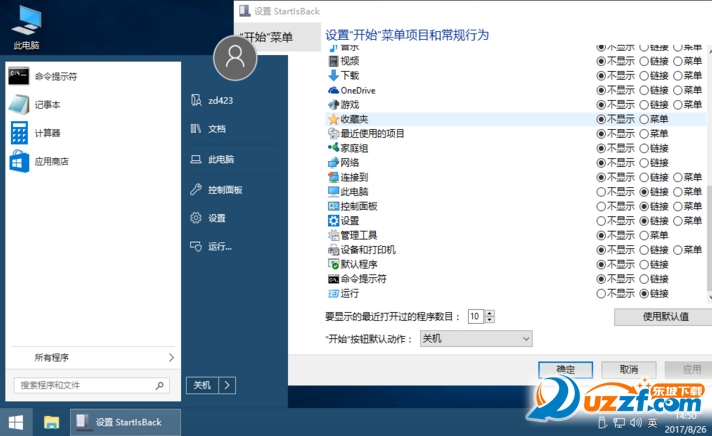Viewport: 712px width, 436px height.
Task: Click the 默认程序 default programs icon
Action: coord(333,264)
